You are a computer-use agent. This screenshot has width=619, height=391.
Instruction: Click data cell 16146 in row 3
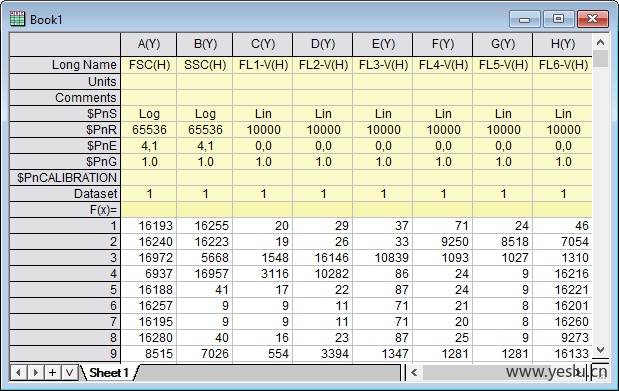point(323,258)
